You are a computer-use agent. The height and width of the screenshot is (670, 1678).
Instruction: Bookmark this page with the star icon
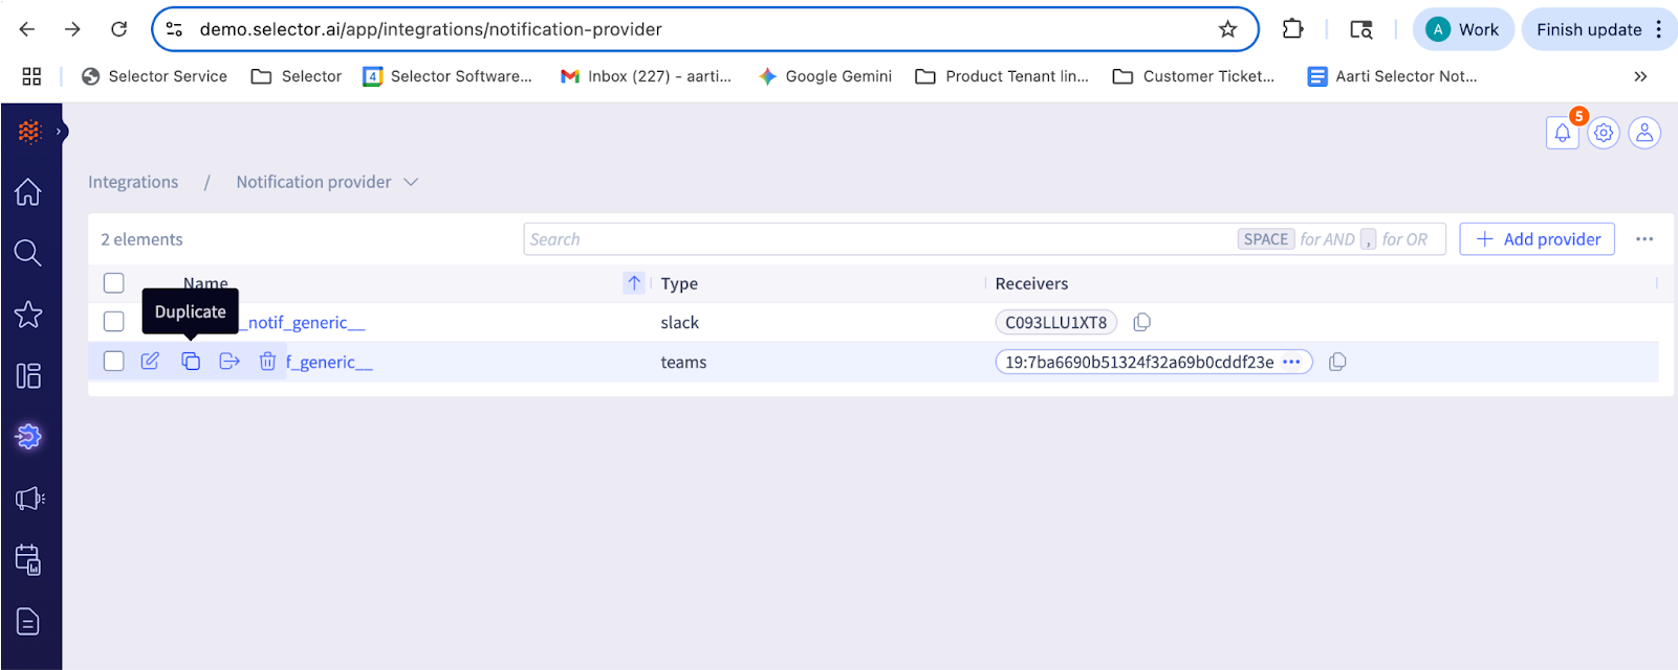coord(1228,29)
